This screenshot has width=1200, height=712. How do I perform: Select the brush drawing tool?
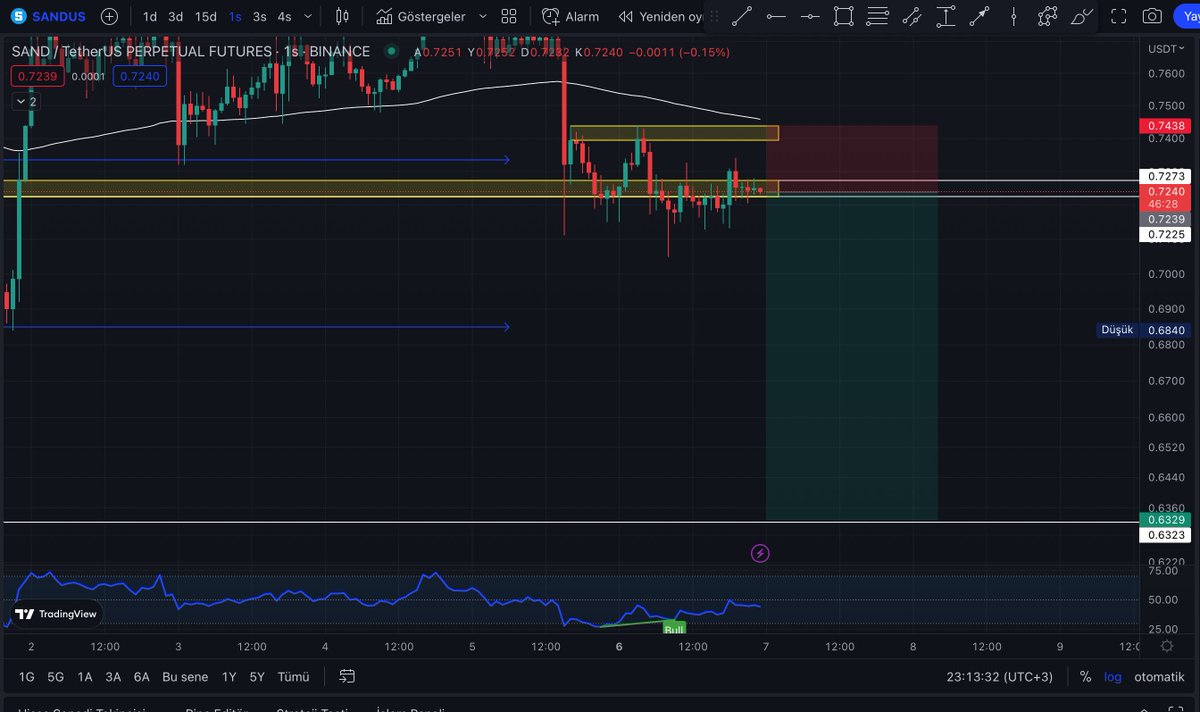click(1082, 17)
